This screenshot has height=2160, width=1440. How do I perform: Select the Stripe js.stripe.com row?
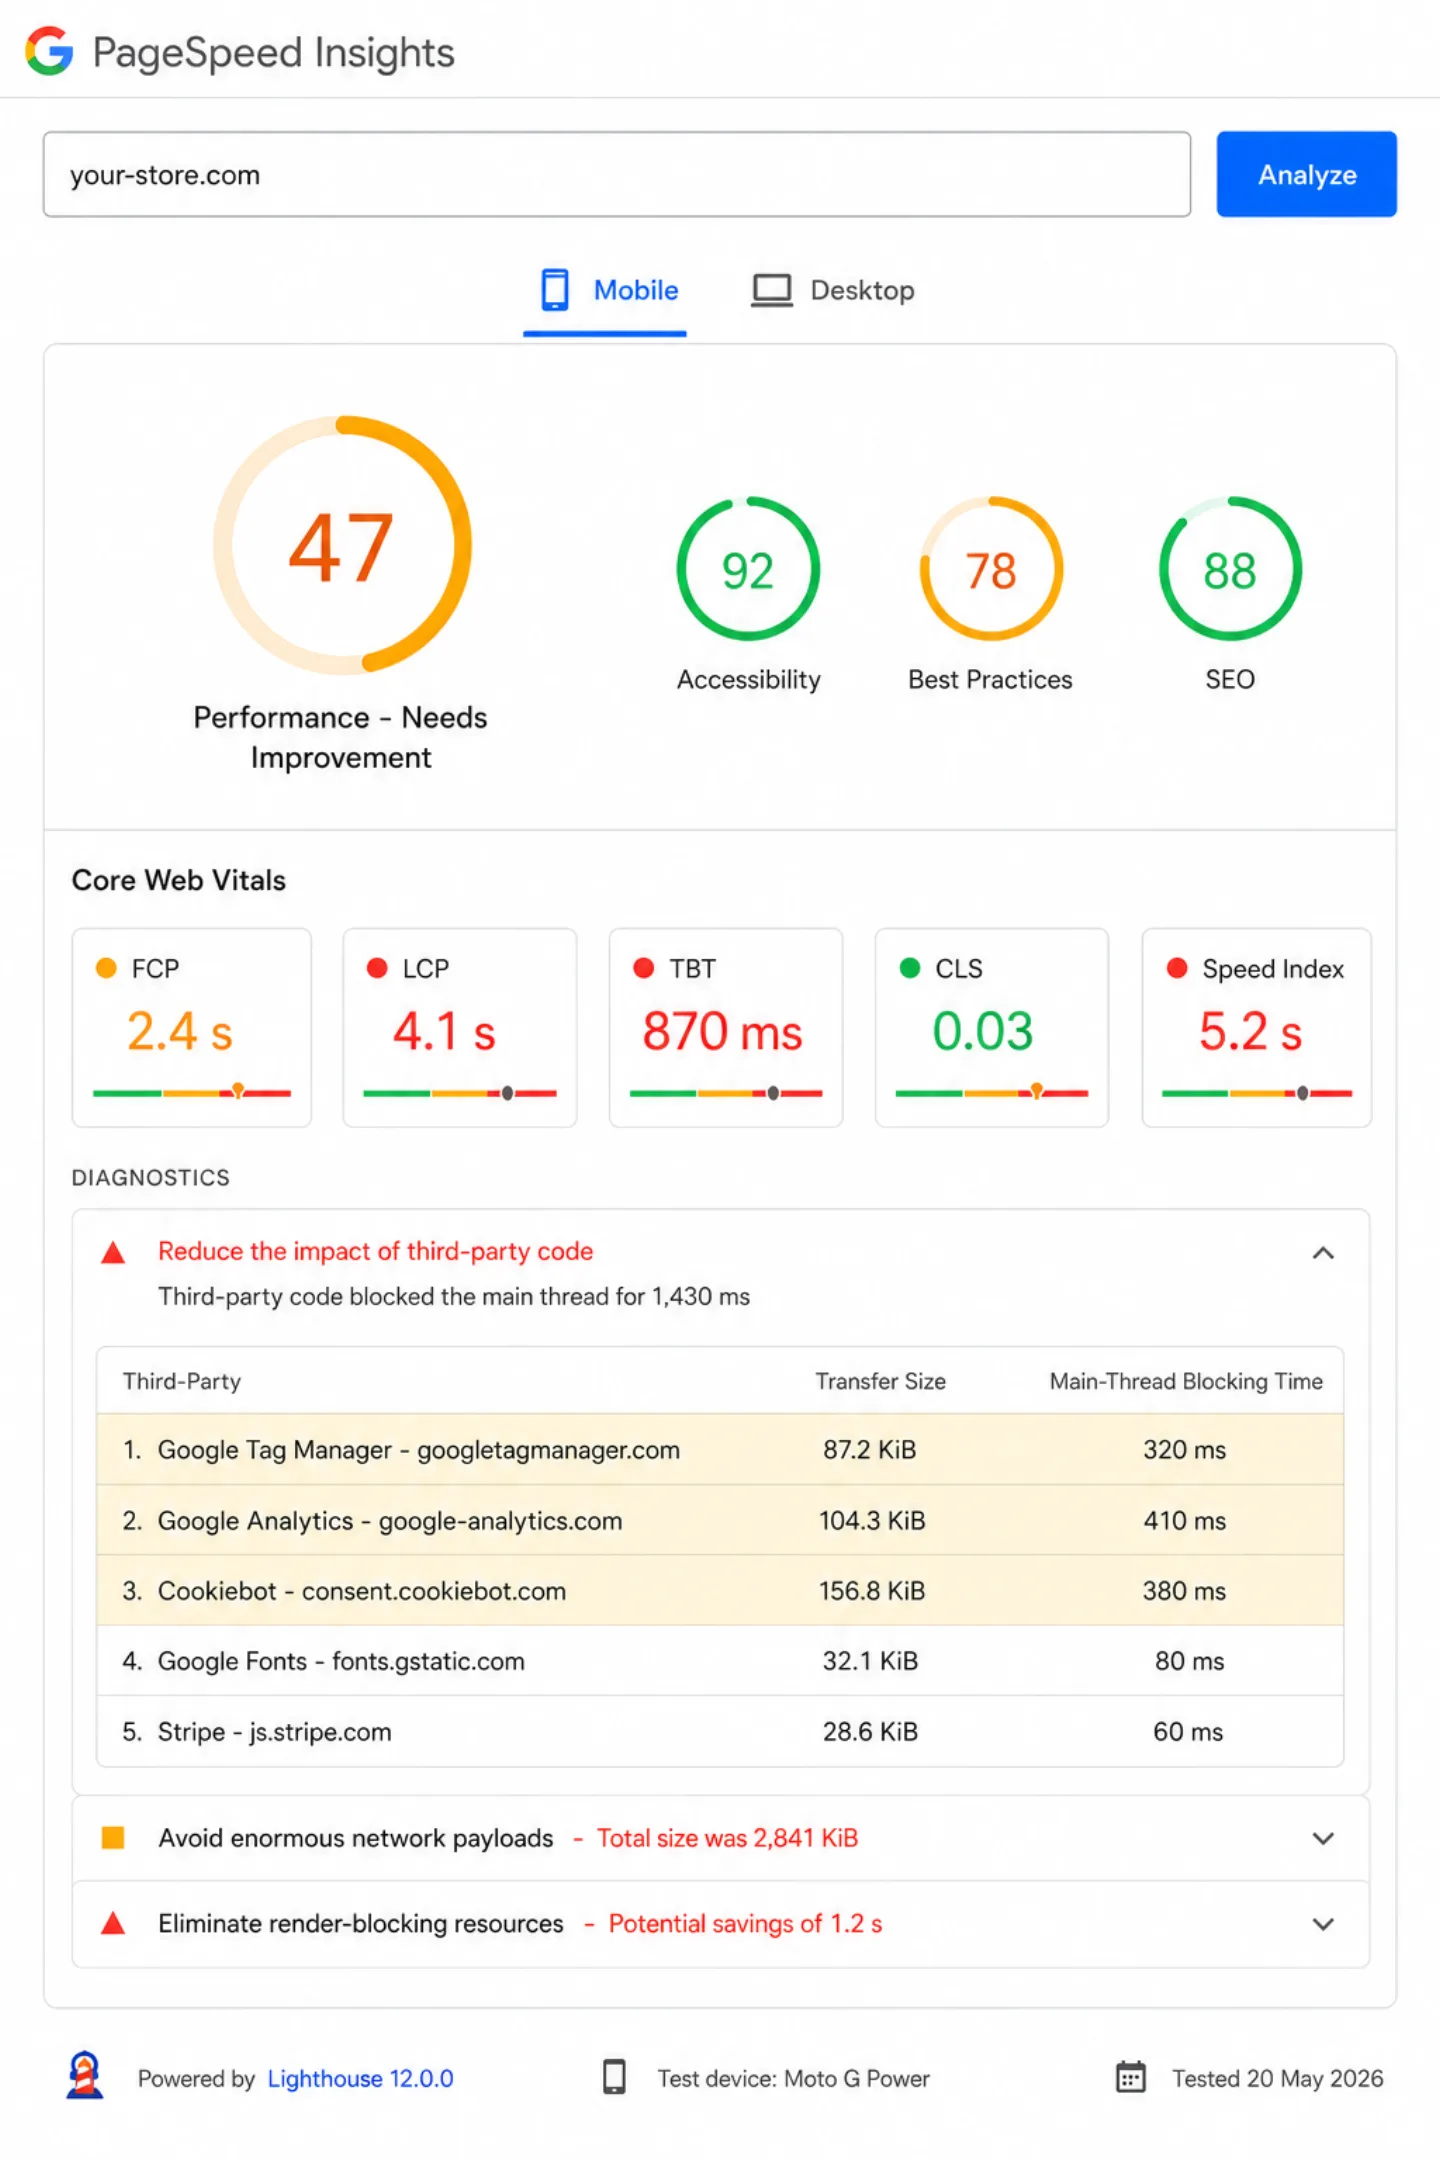click(720, 1731)
